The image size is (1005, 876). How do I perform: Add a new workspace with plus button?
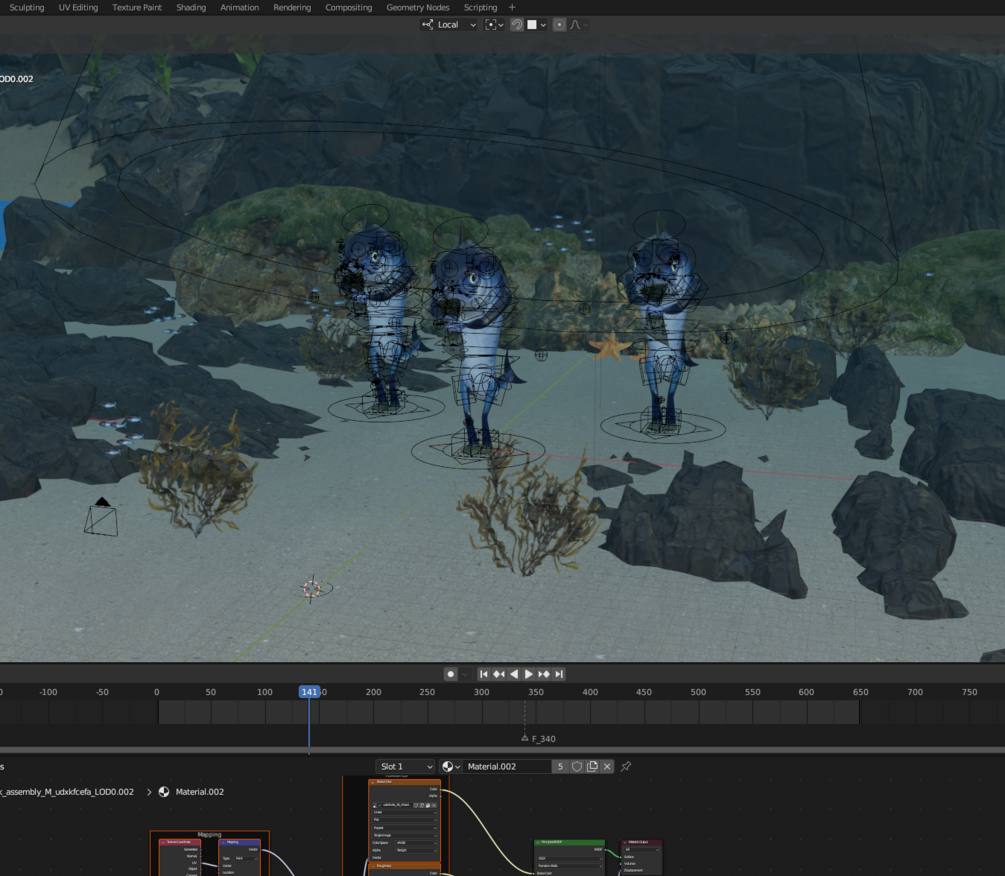pos(511,8)
